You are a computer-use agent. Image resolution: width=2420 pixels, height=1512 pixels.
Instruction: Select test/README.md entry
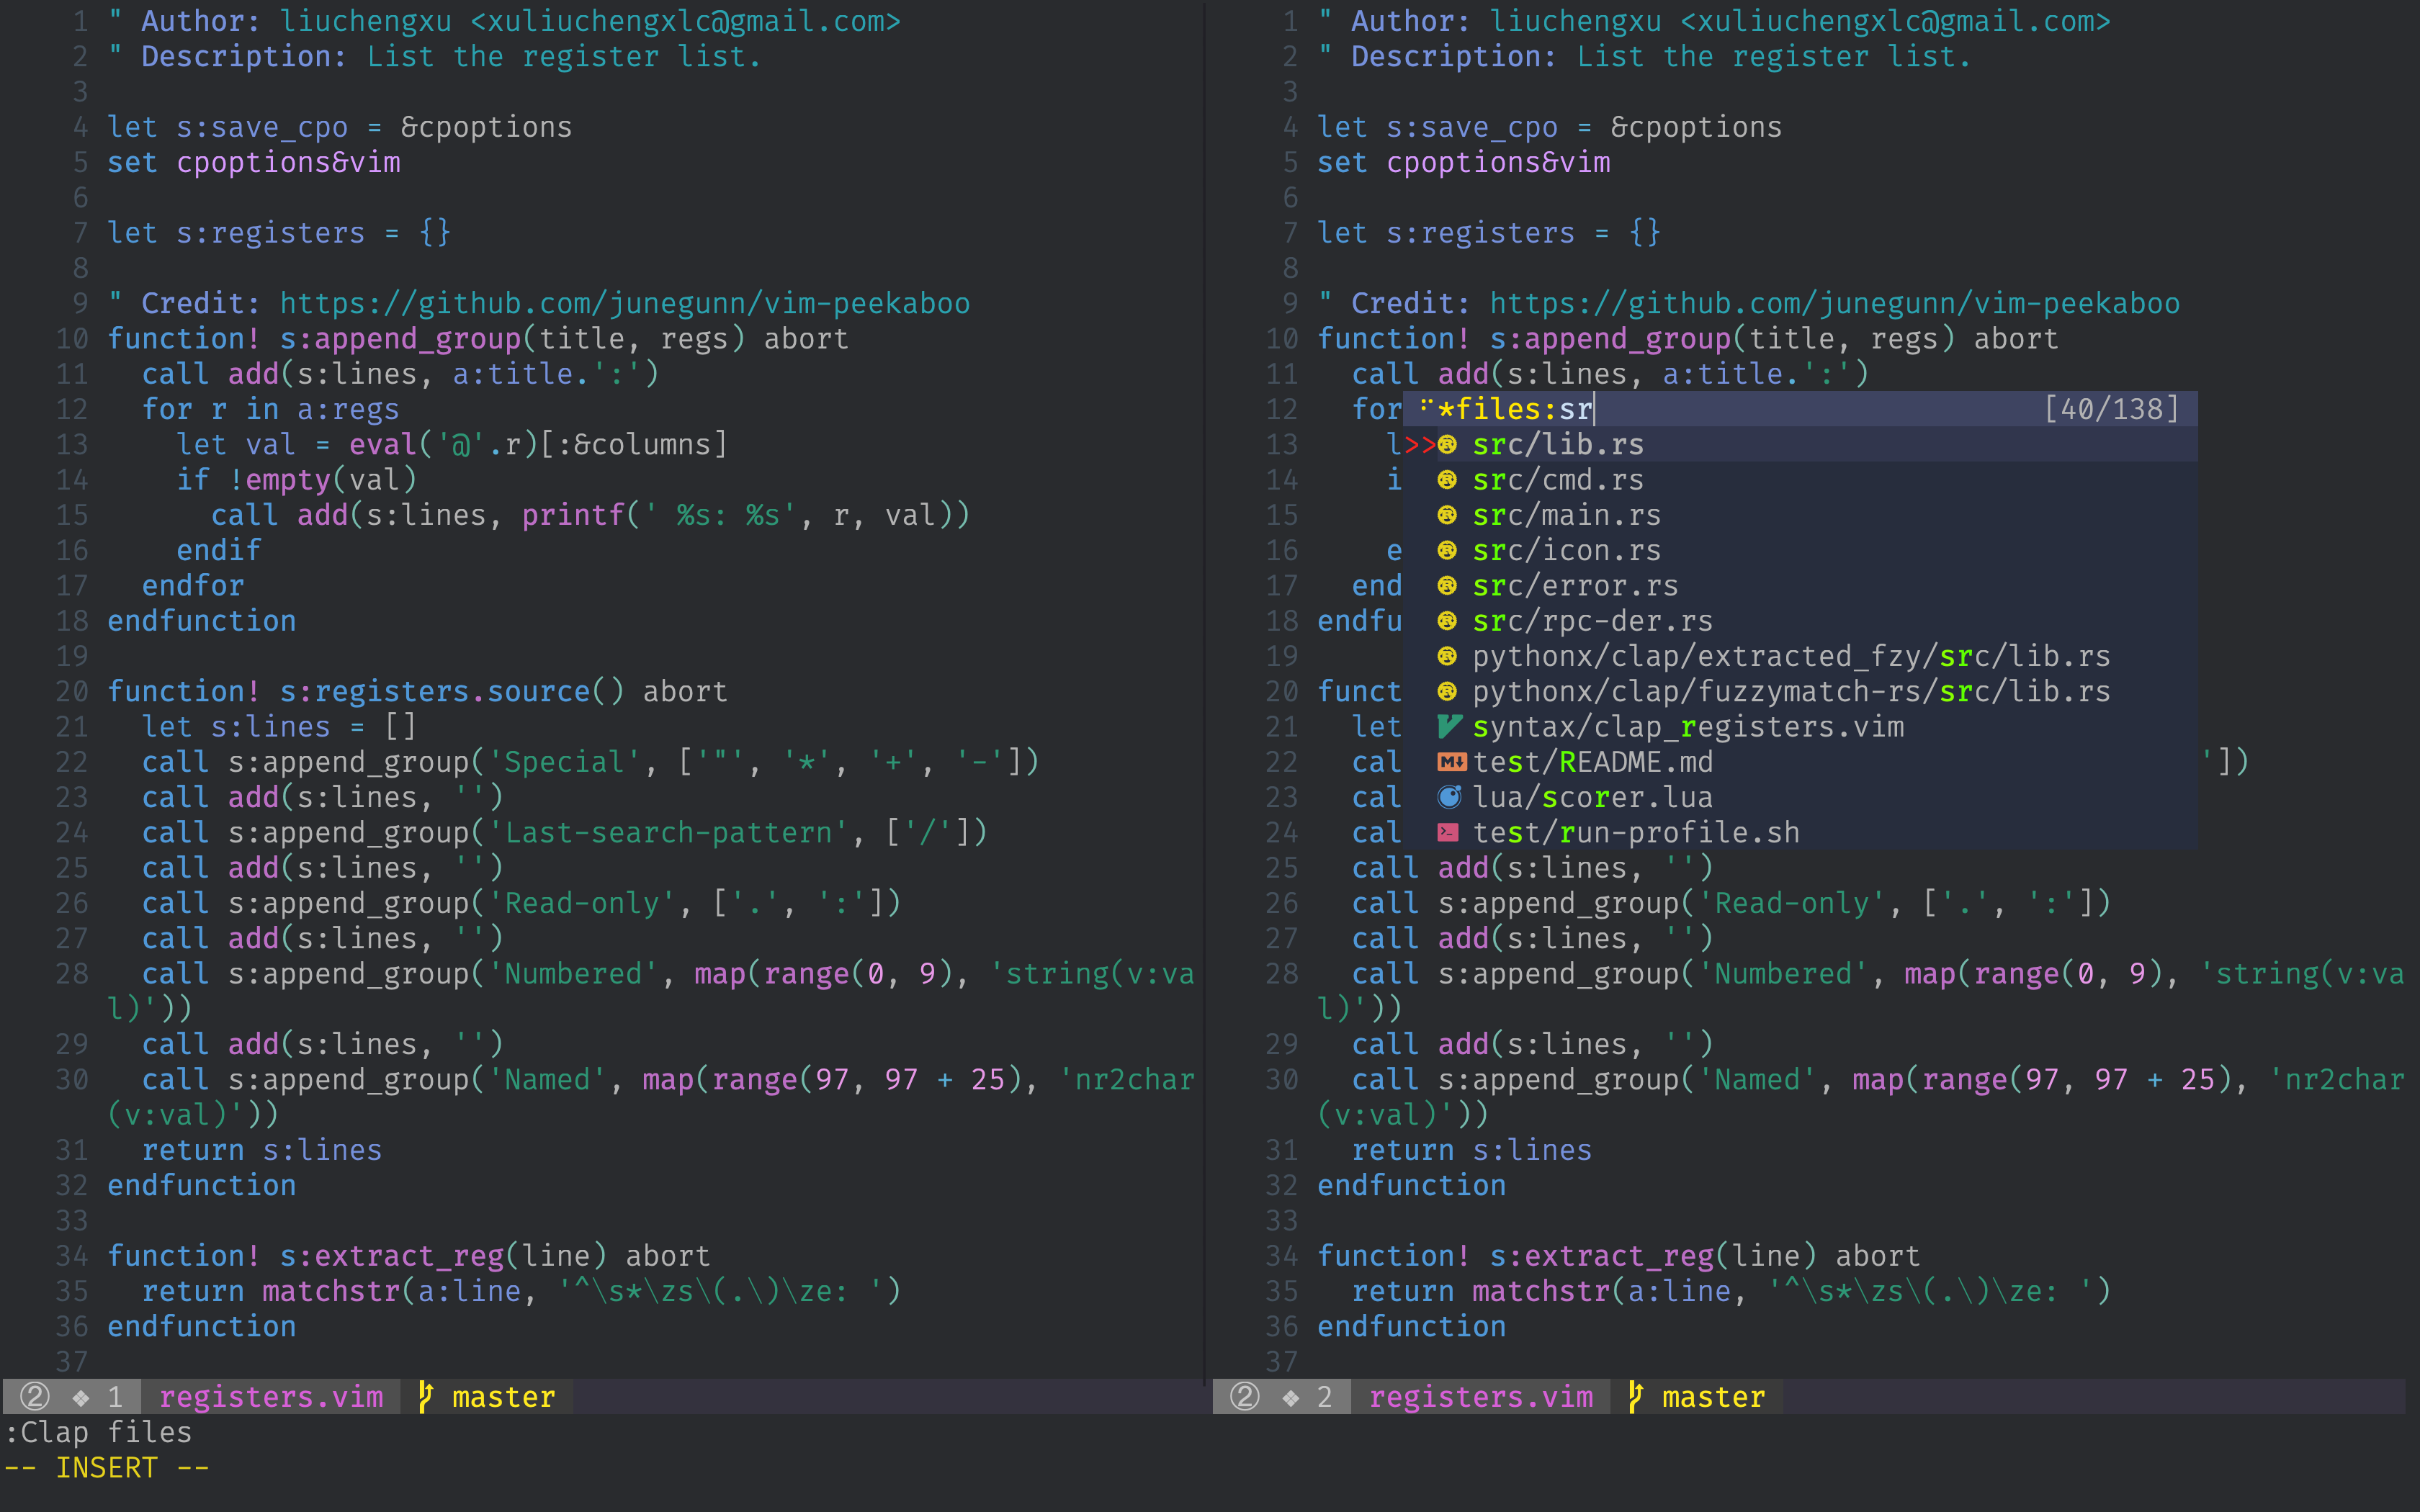[x=1800, y=762]
